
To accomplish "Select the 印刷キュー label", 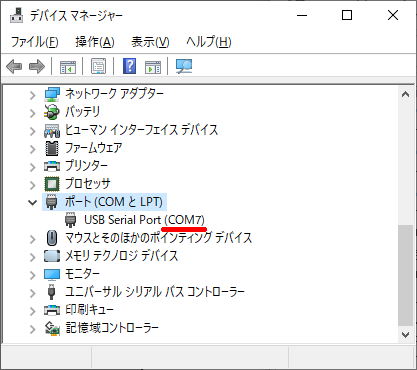I will pyautogui.click(x=89, y=310).
